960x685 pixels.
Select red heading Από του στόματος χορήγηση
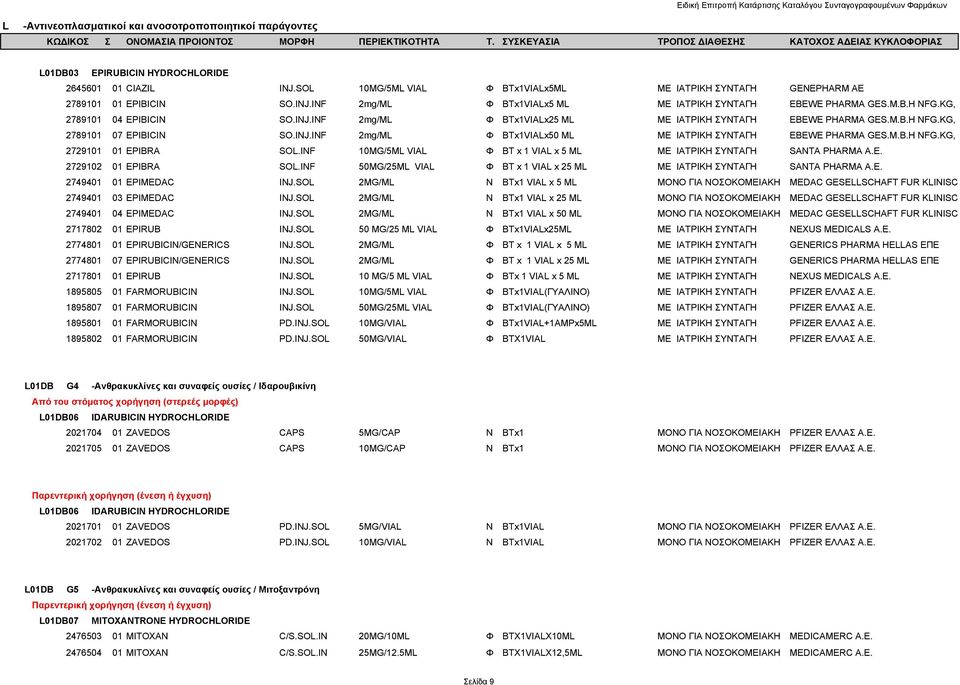click(x=135, y=402)
